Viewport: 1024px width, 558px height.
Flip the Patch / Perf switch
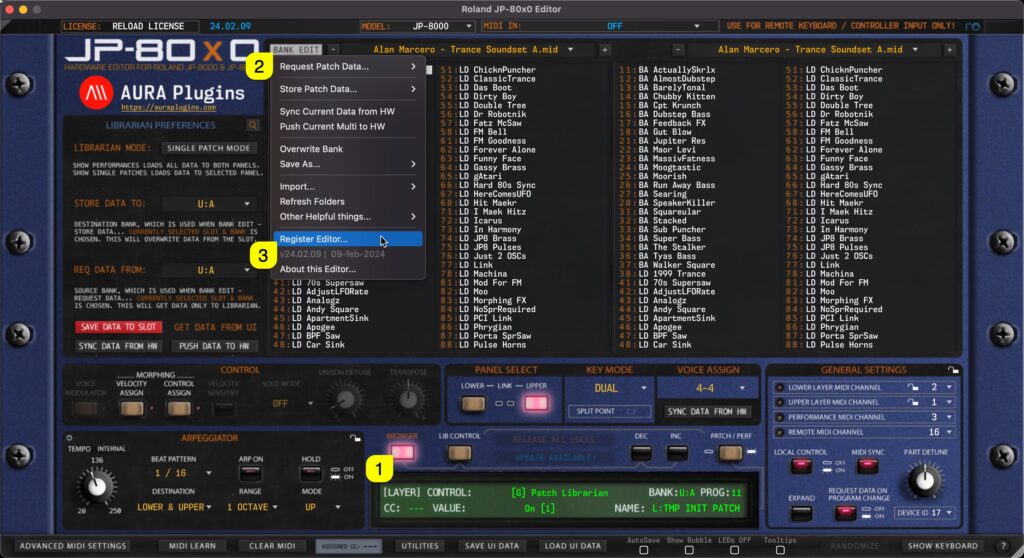click(x=730, y=452)
